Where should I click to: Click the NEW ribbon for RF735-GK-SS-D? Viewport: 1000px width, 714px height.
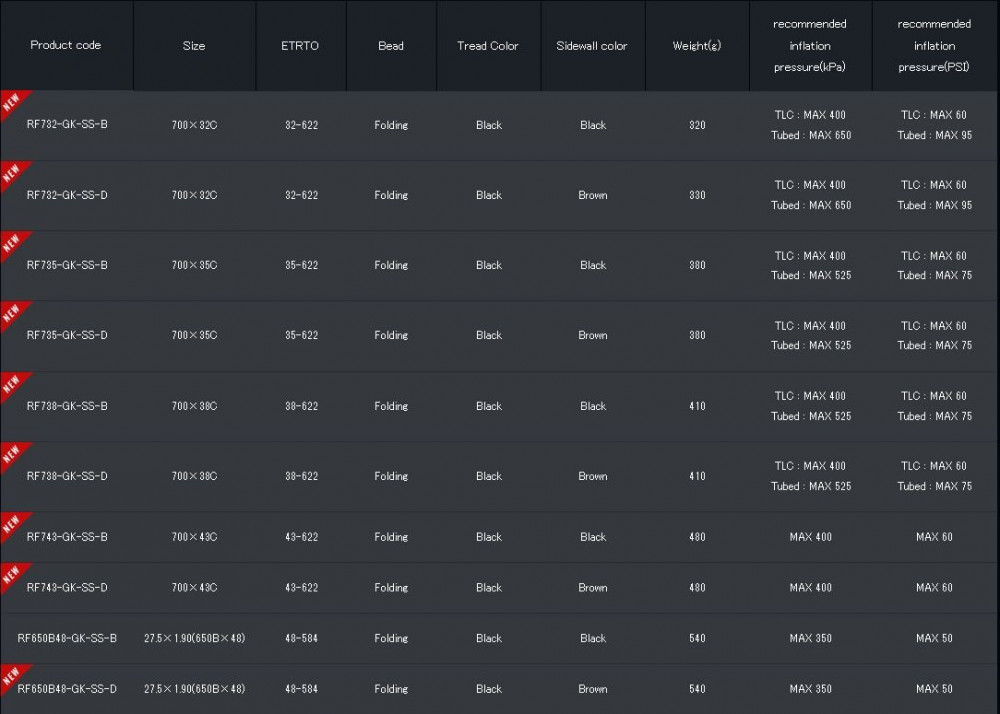coord(11,313)
